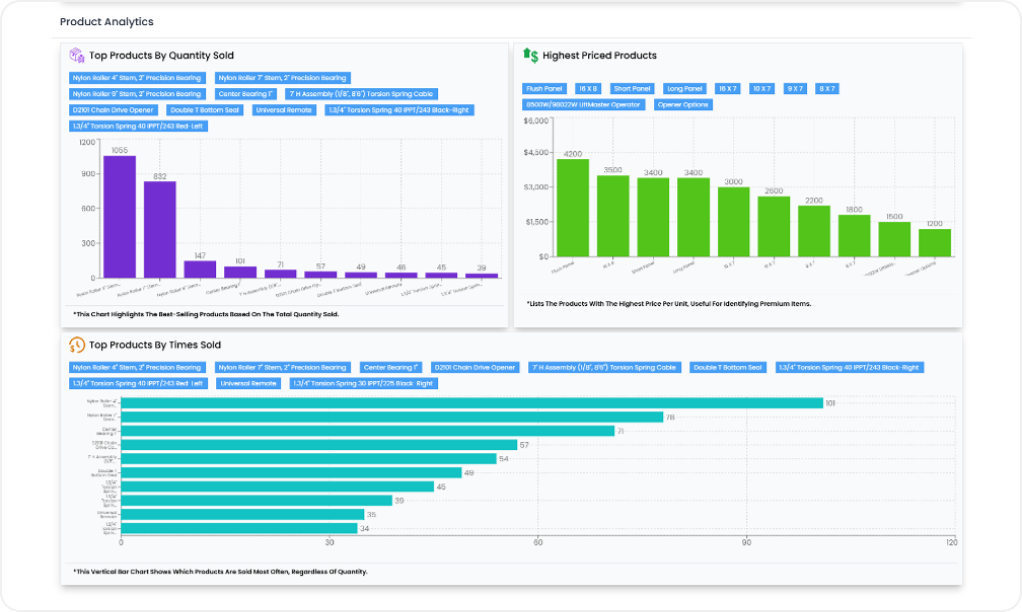
Task: Toggle Double T Bottom Seal in the Quantity Sold chart
Action: click(x=204, y=110)
